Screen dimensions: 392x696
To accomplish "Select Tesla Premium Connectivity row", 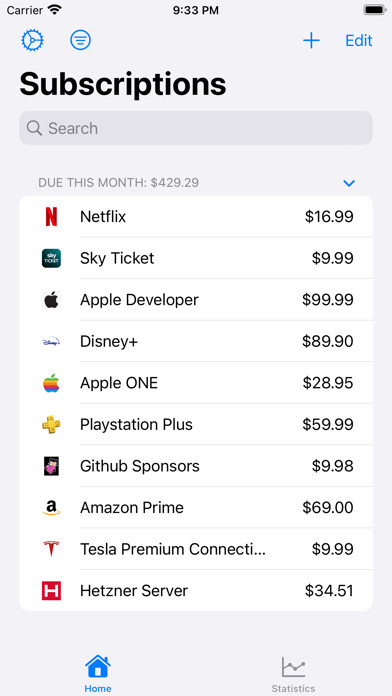I will 196,549.
